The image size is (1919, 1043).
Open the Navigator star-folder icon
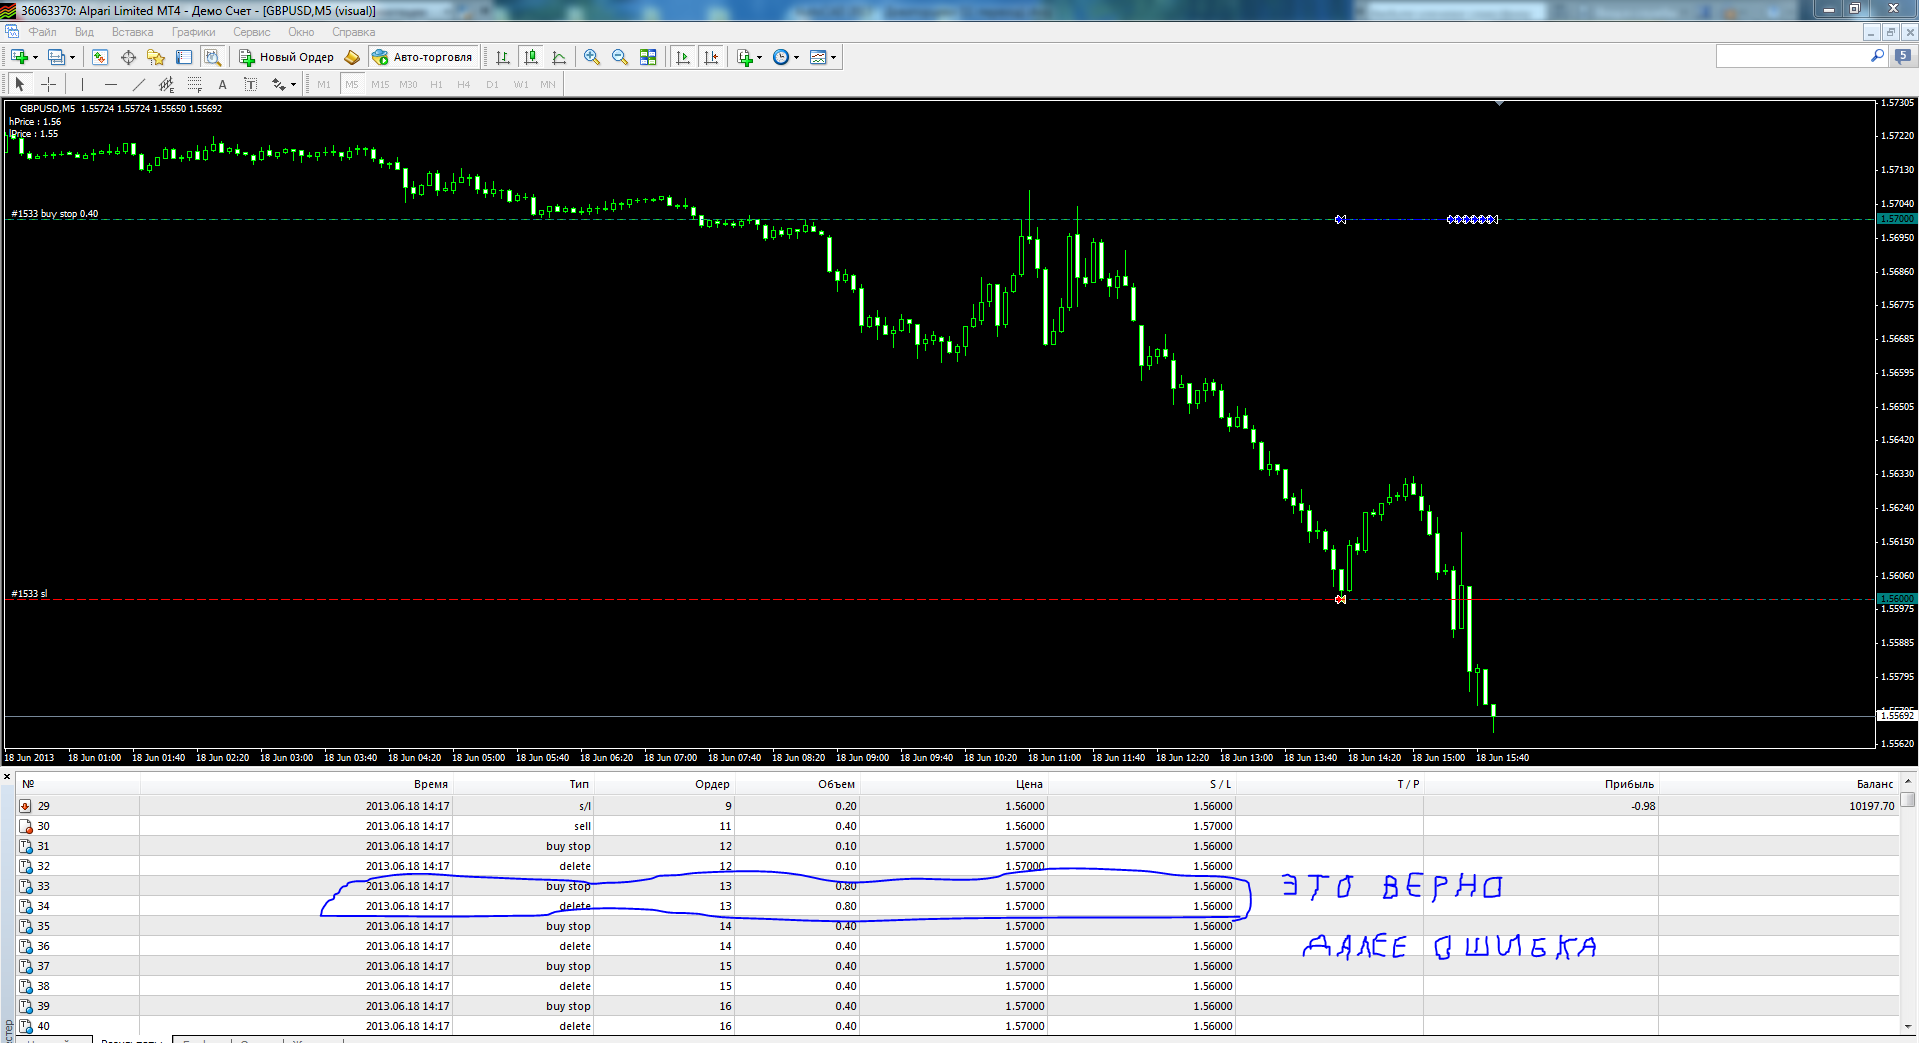point(156,57)
